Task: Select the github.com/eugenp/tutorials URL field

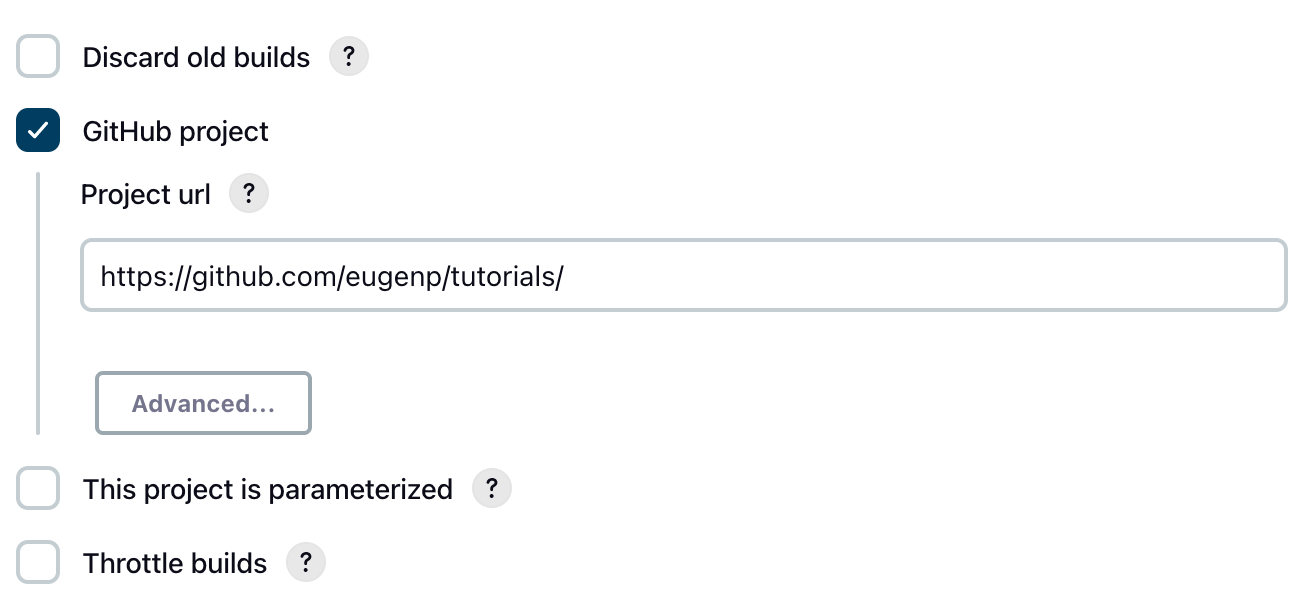Action: [683, 274]
